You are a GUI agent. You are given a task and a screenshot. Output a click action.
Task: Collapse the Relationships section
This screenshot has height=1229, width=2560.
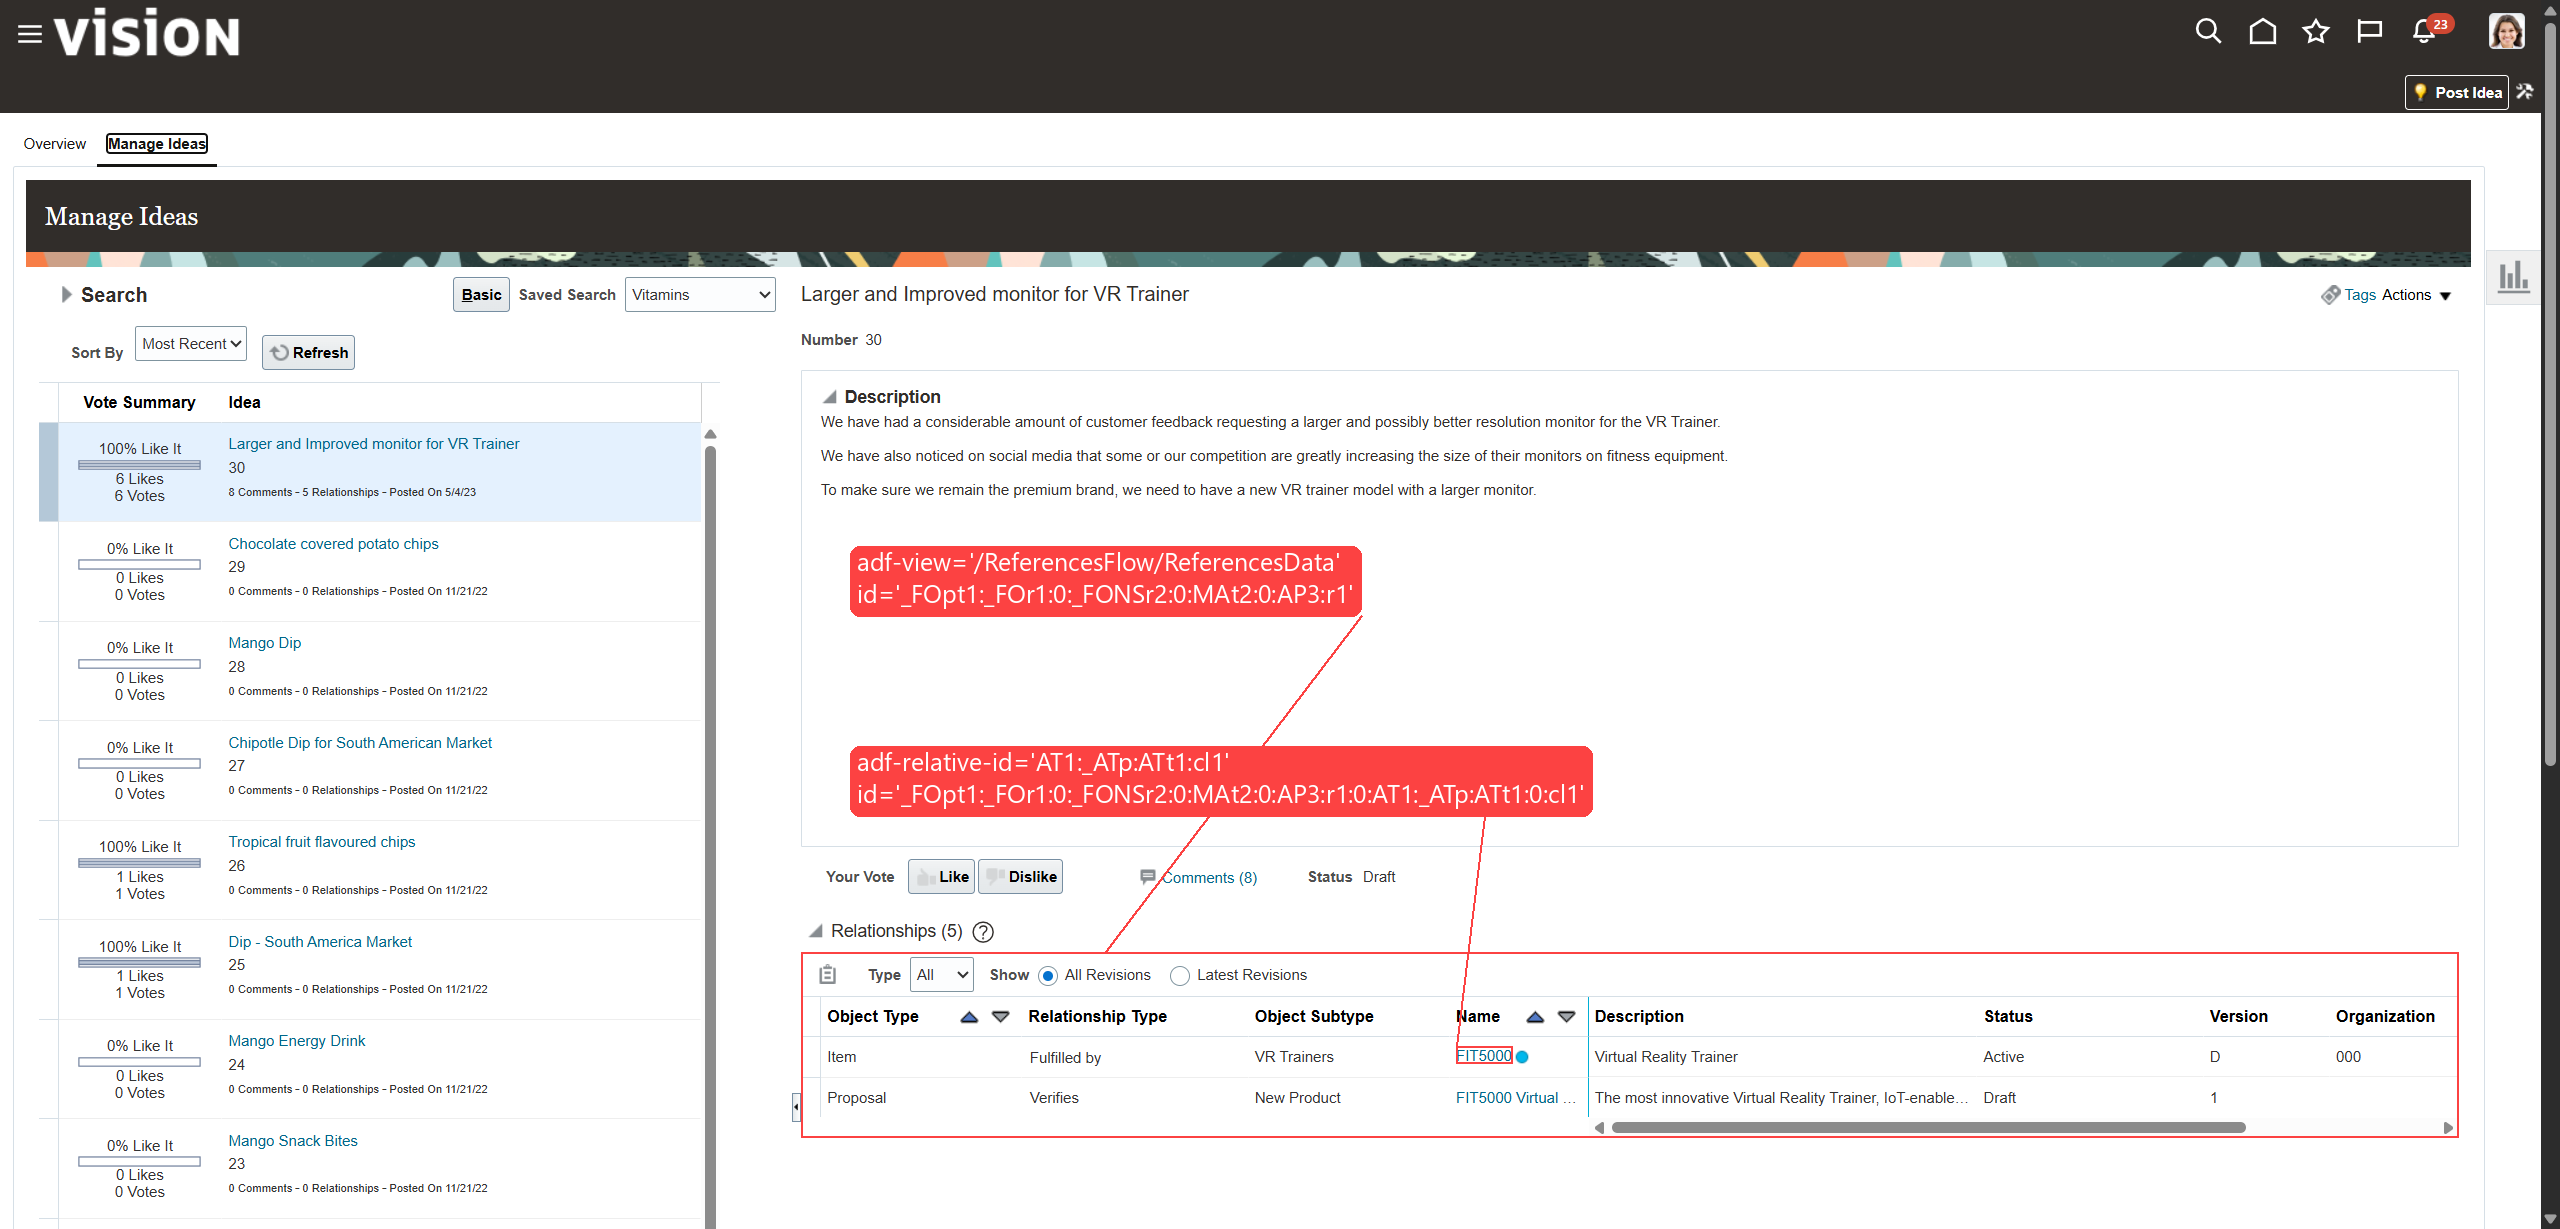point(816,931)
